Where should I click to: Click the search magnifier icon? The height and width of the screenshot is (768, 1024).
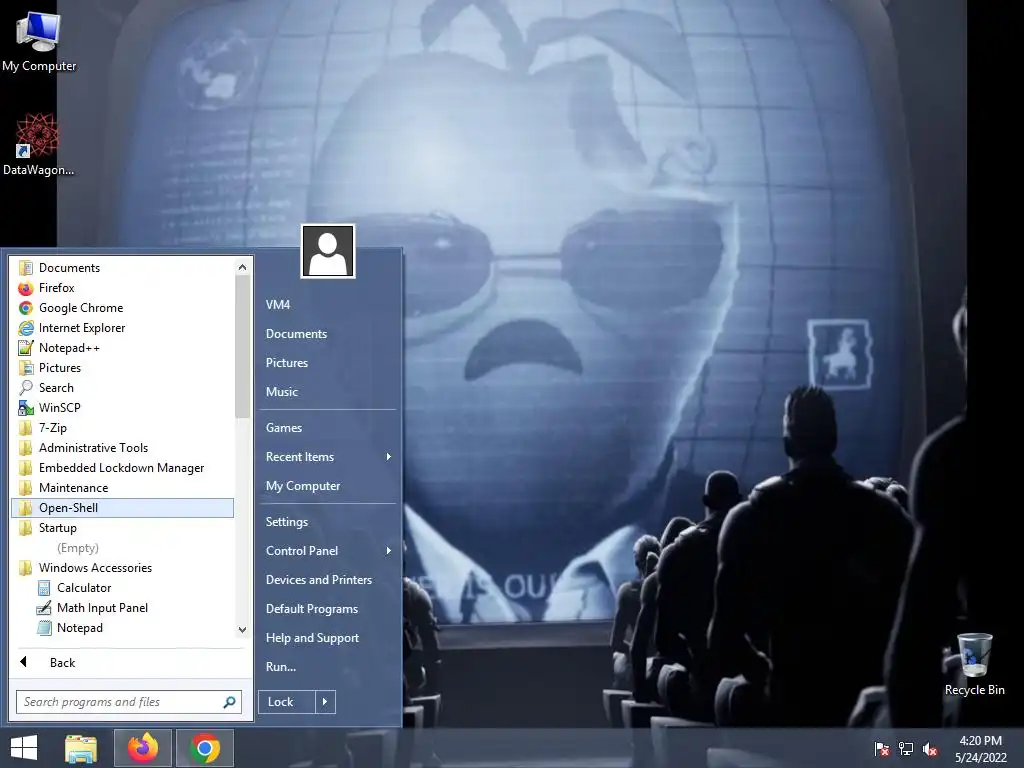[x=229, y=702]
